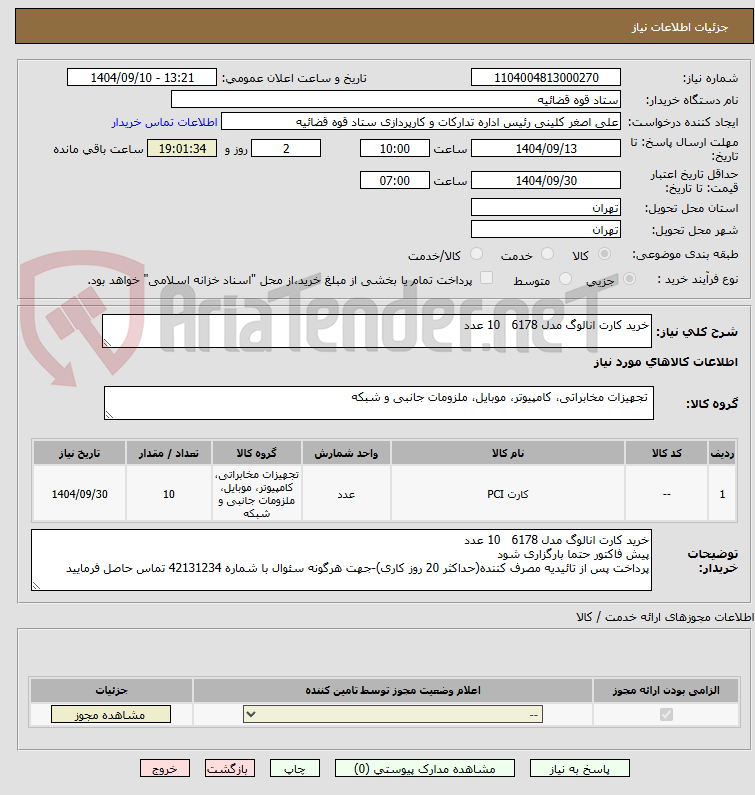
Task: Click the quantity cell showing 10
Action: [x=169, y=493]
